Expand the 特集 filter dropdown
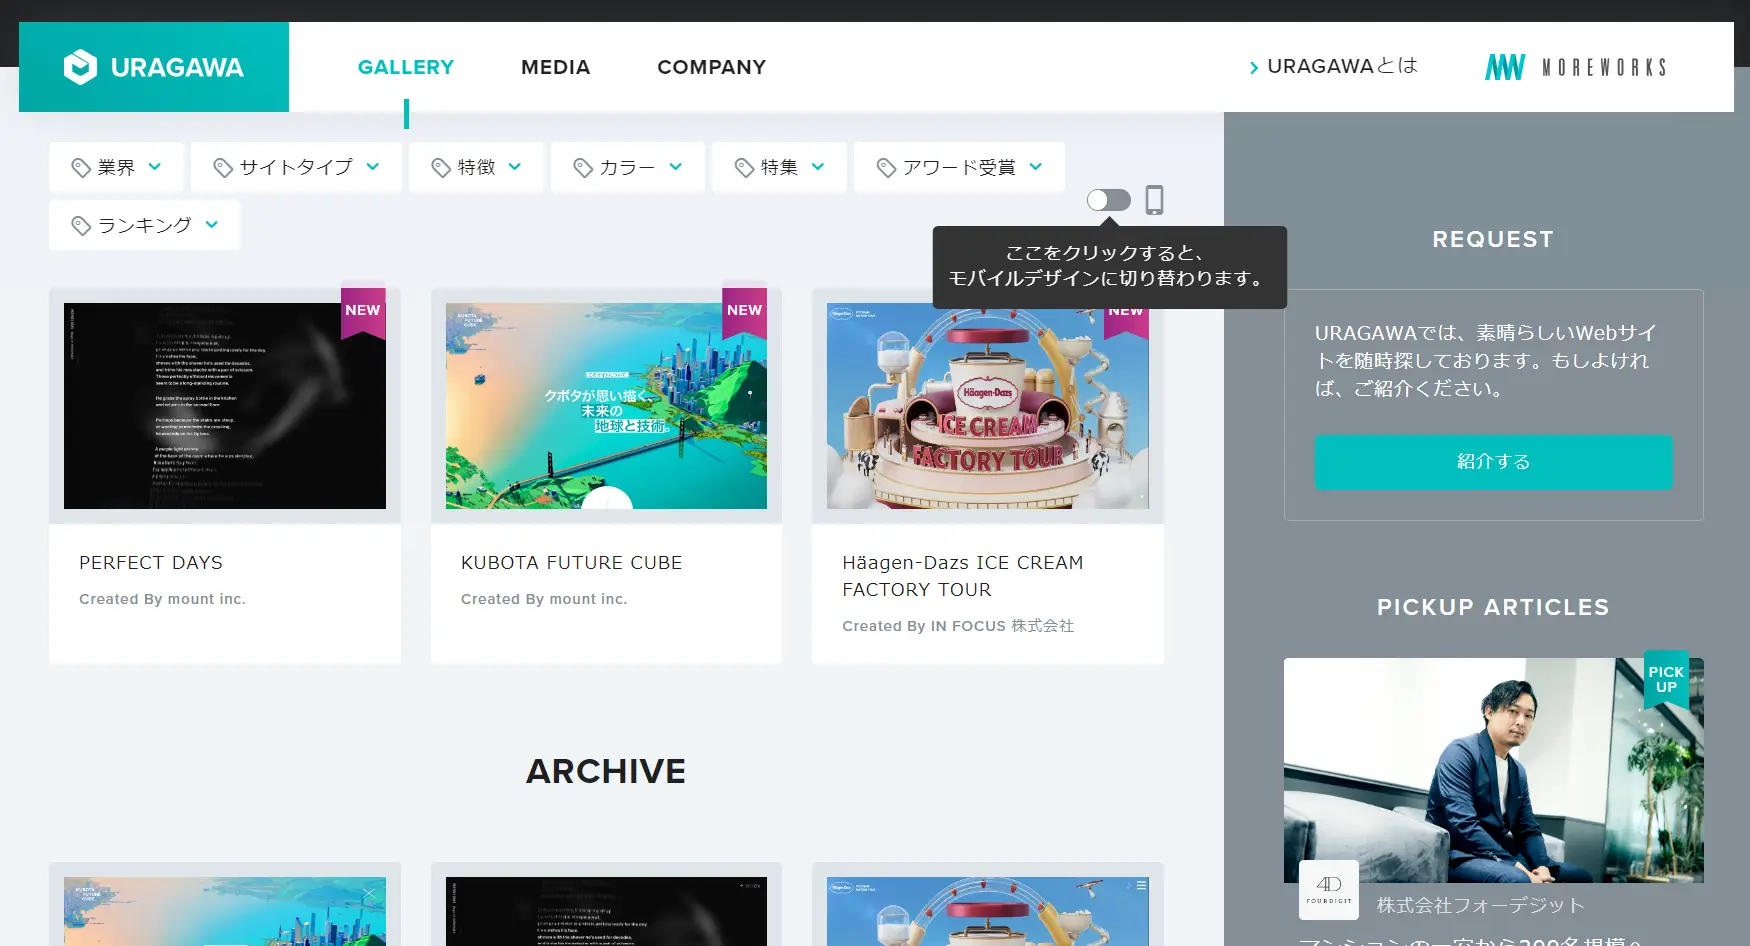 779,167
